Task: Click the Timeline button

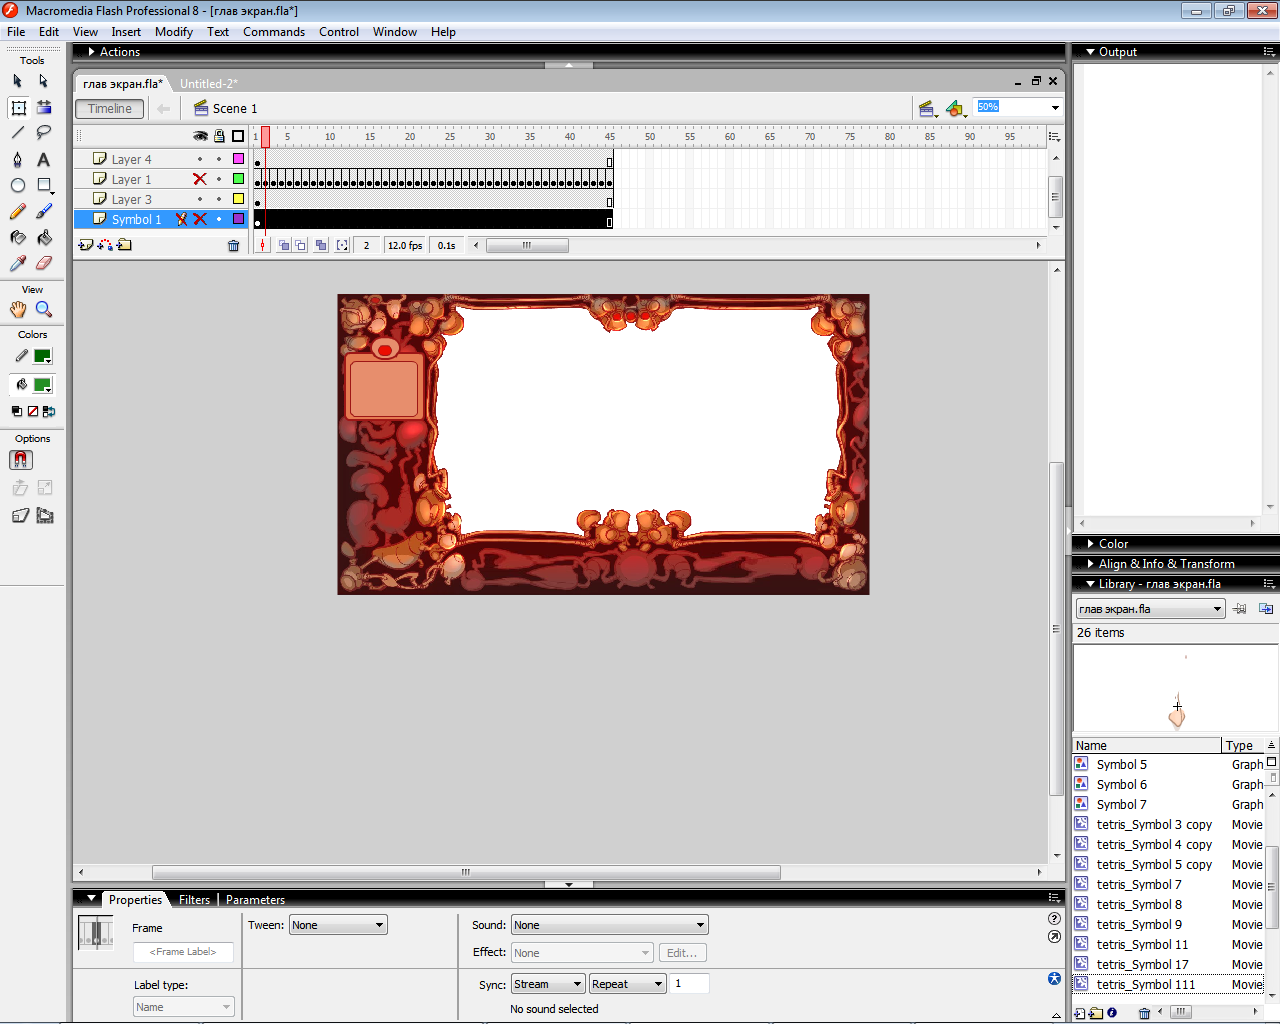Action: point(110,109)
